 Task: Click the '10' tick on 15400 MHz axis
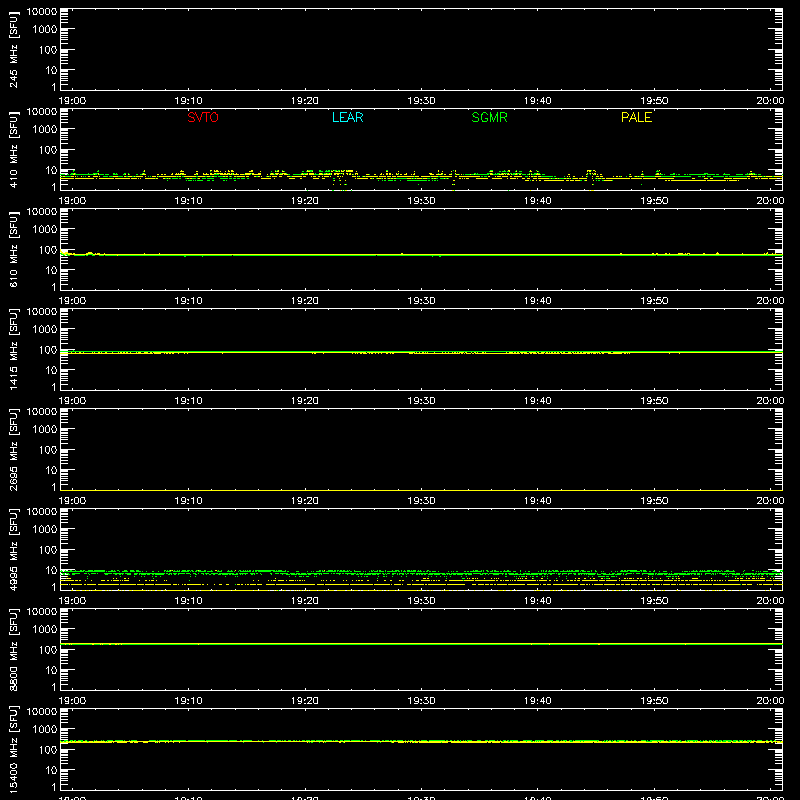51,770
